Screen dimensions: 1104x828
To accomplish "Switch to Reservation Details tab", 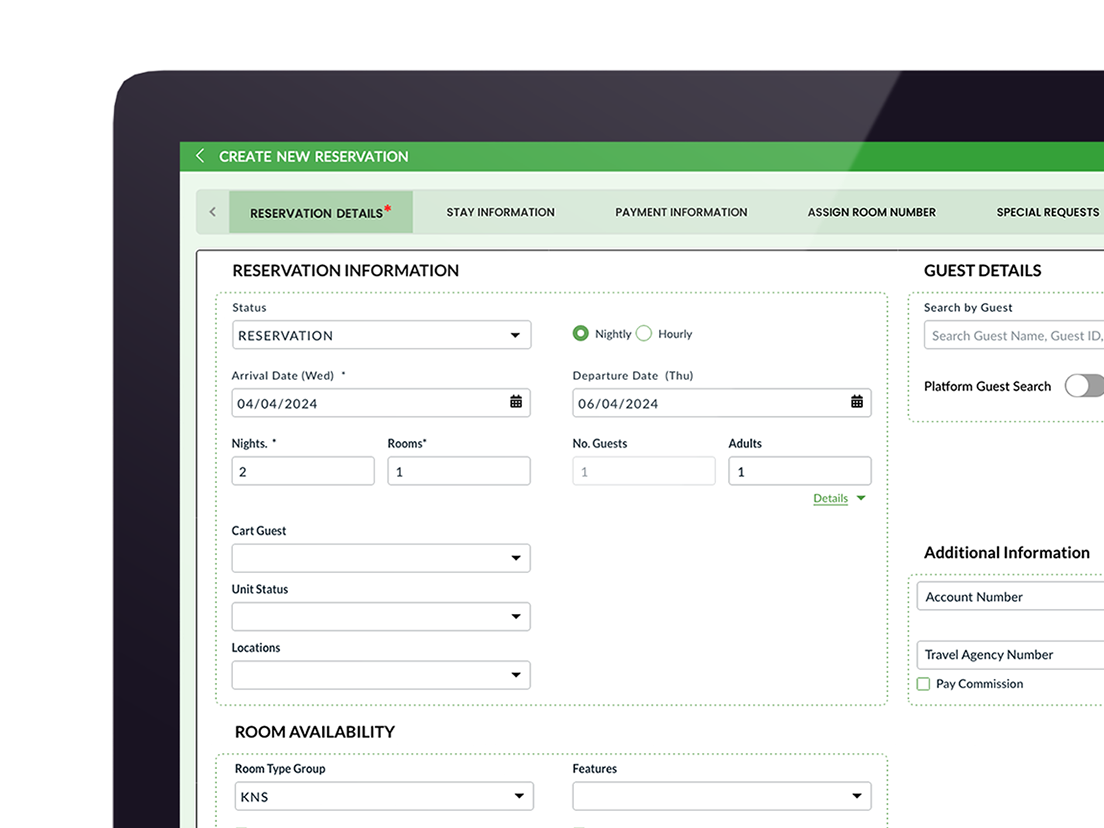I will pyautogui.click(x=320, y=212).
